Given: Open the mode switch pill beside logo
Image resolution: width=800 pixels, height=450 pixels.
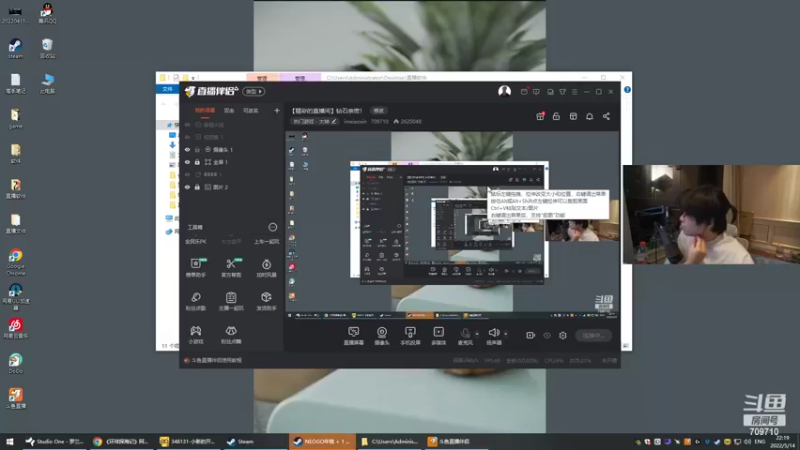Looking at the screenshot, I should click(x=254, y=92).
